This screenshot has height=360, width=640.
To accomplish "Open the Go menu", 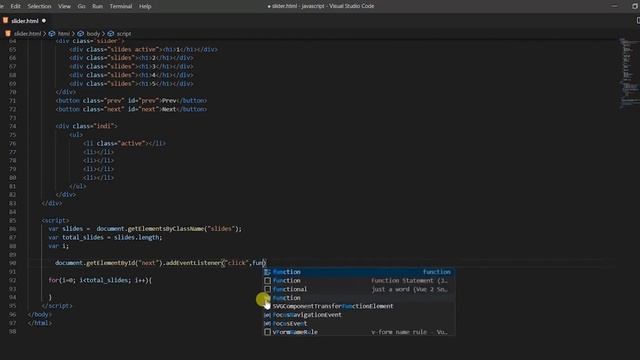I will [81, 6].
